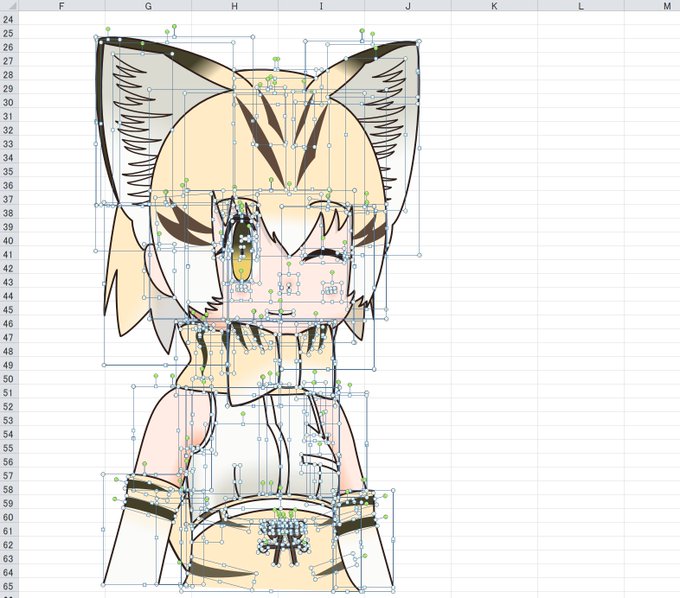Select row 43 header
The height and width of the screenshot is (598, 680).
(9, 283)
